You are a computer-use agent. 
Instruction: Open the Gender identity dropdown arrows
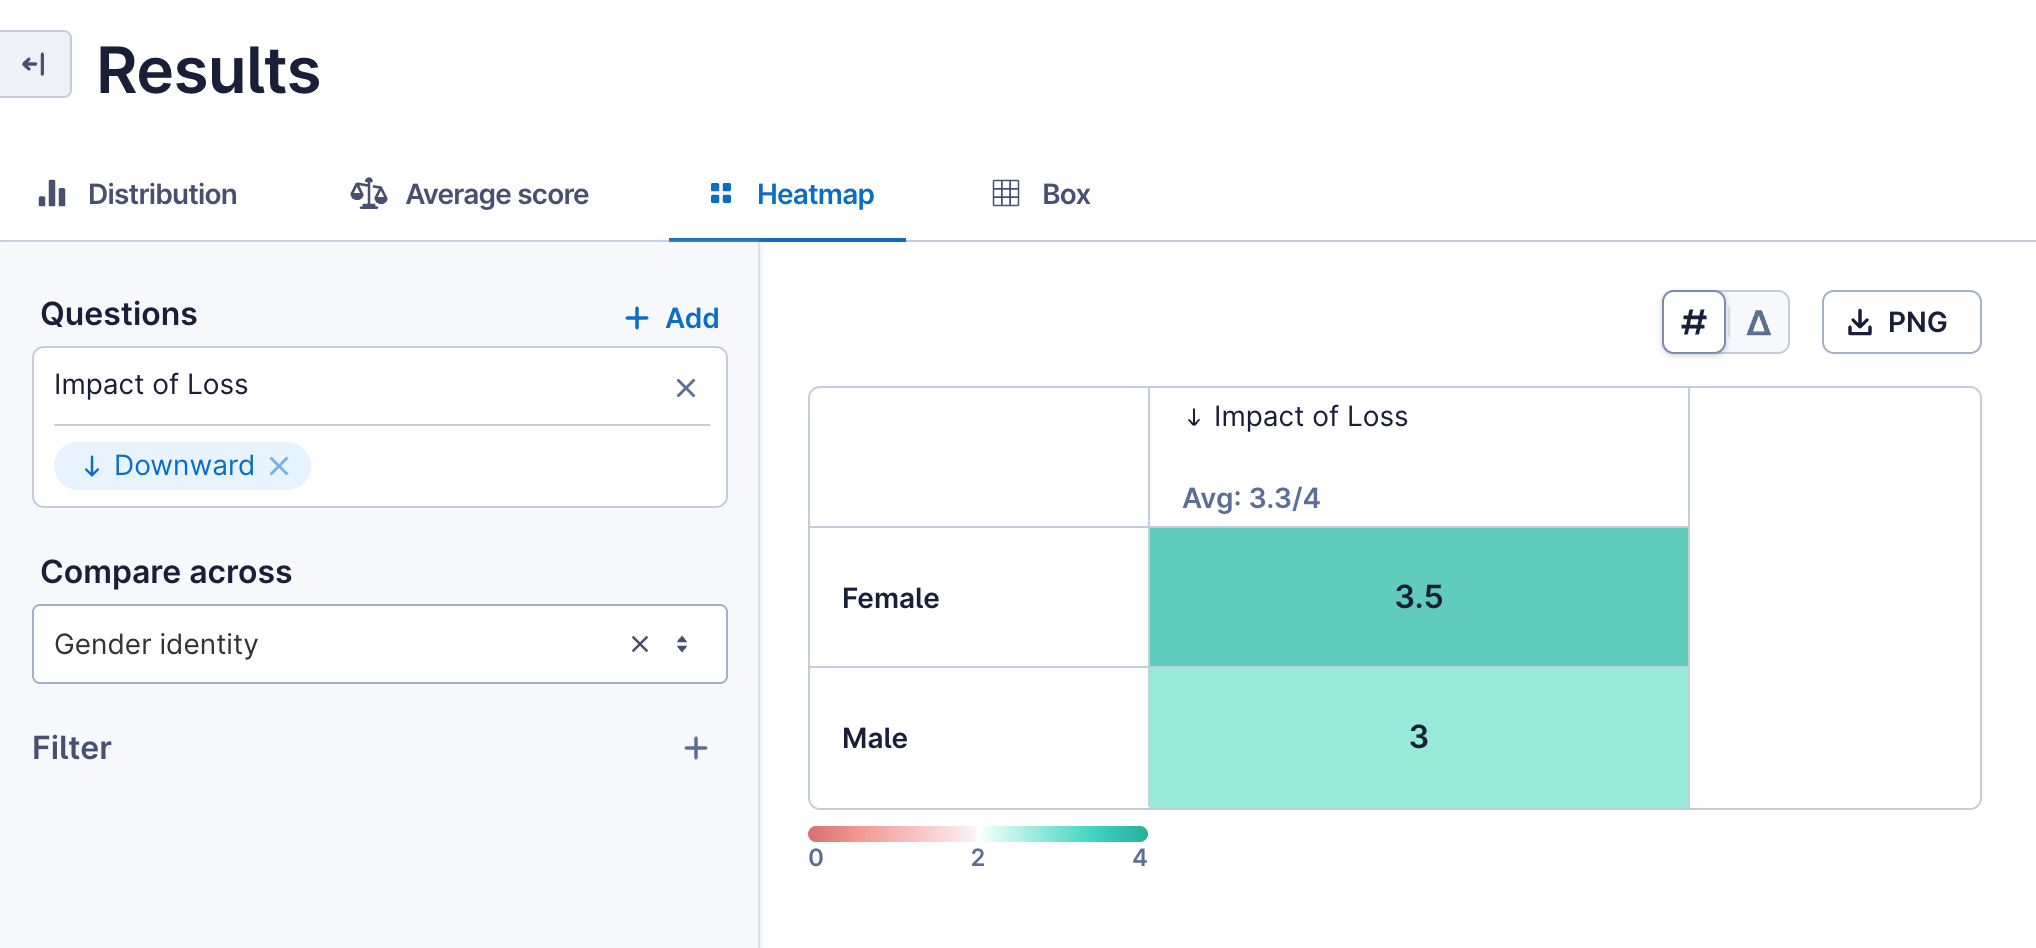682,644
